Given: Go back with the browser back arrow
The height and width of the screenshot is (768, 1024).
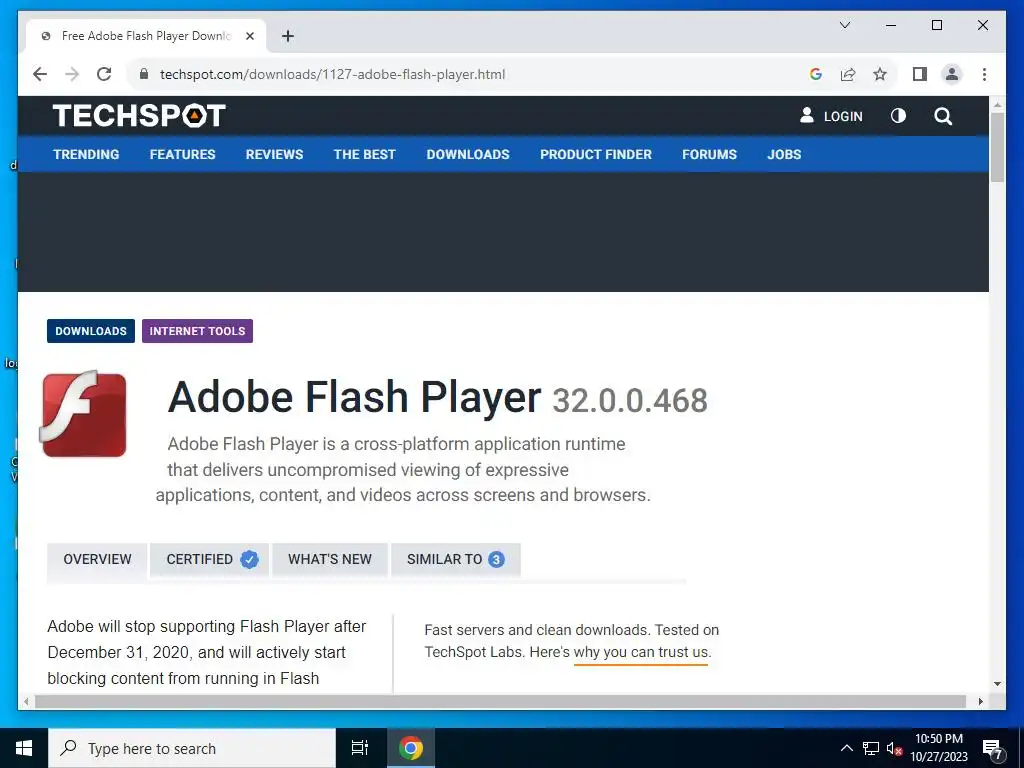Looking at the screenshot, I should point(40,74).
